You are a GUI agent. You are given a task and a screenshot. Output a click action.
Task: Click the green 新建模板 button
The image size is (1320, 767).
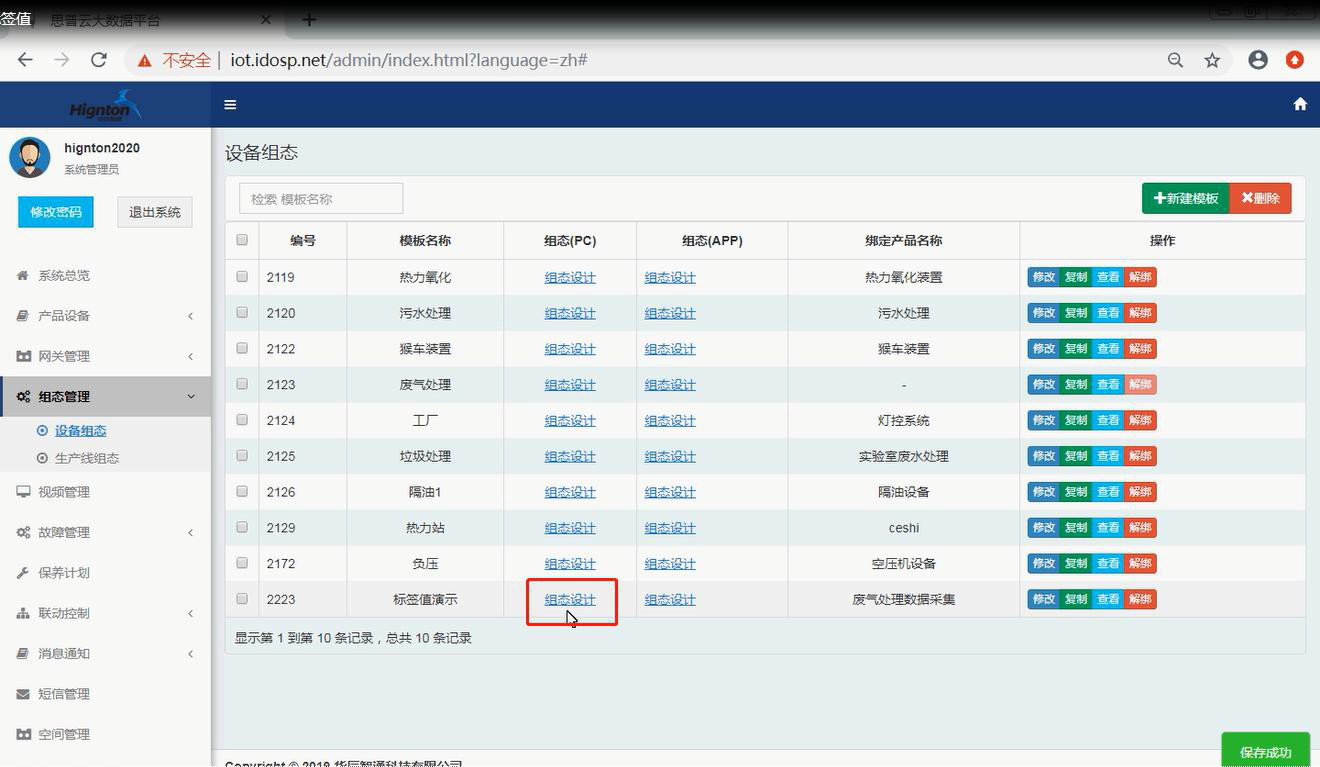pos(1185,198)
